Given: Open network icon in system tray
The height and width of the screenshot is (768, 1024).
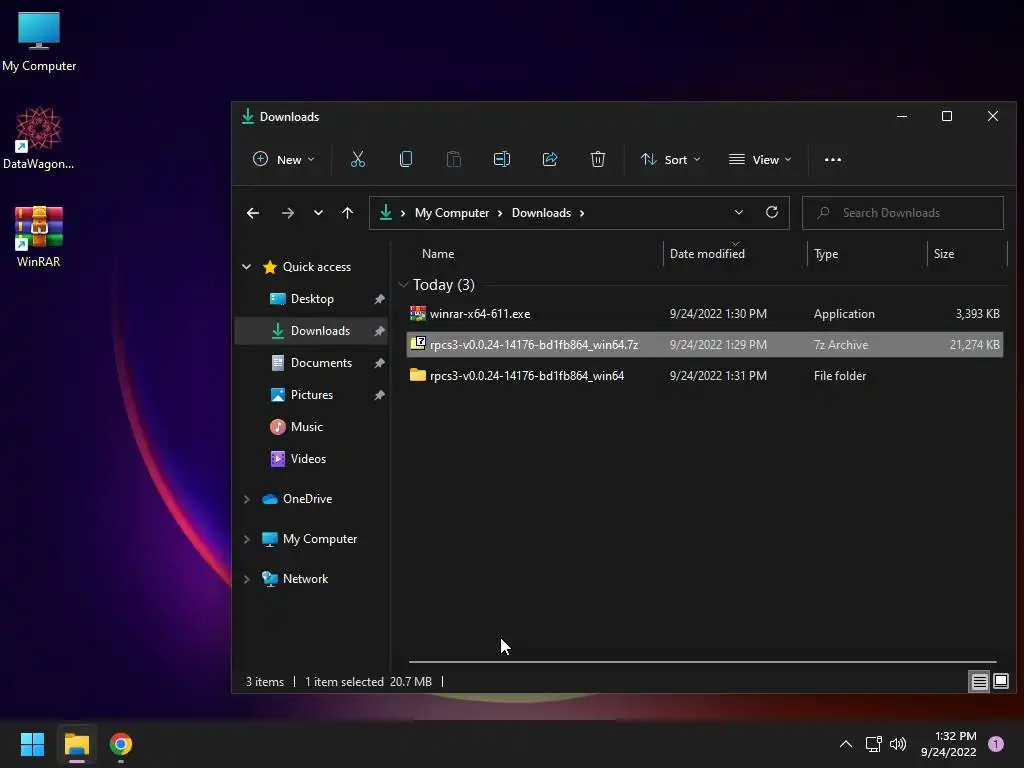Looking at the screenshot, I should pos(873,744).
